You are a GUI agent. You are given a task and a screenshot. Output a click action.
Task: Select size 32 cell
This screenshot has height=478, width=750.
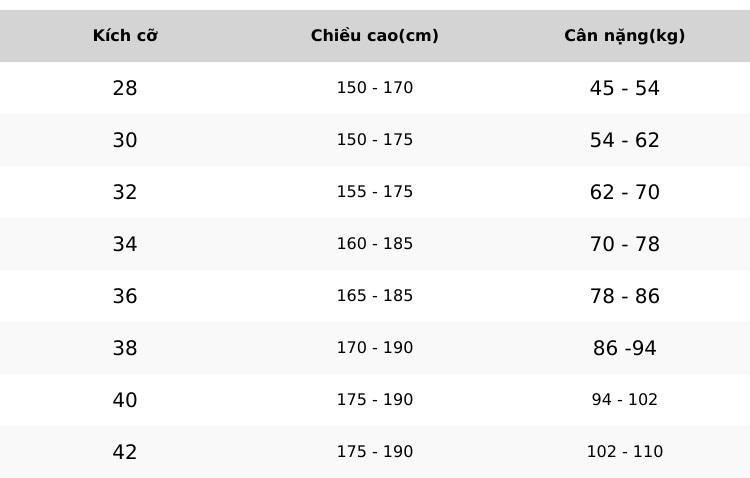pos(125,192)
